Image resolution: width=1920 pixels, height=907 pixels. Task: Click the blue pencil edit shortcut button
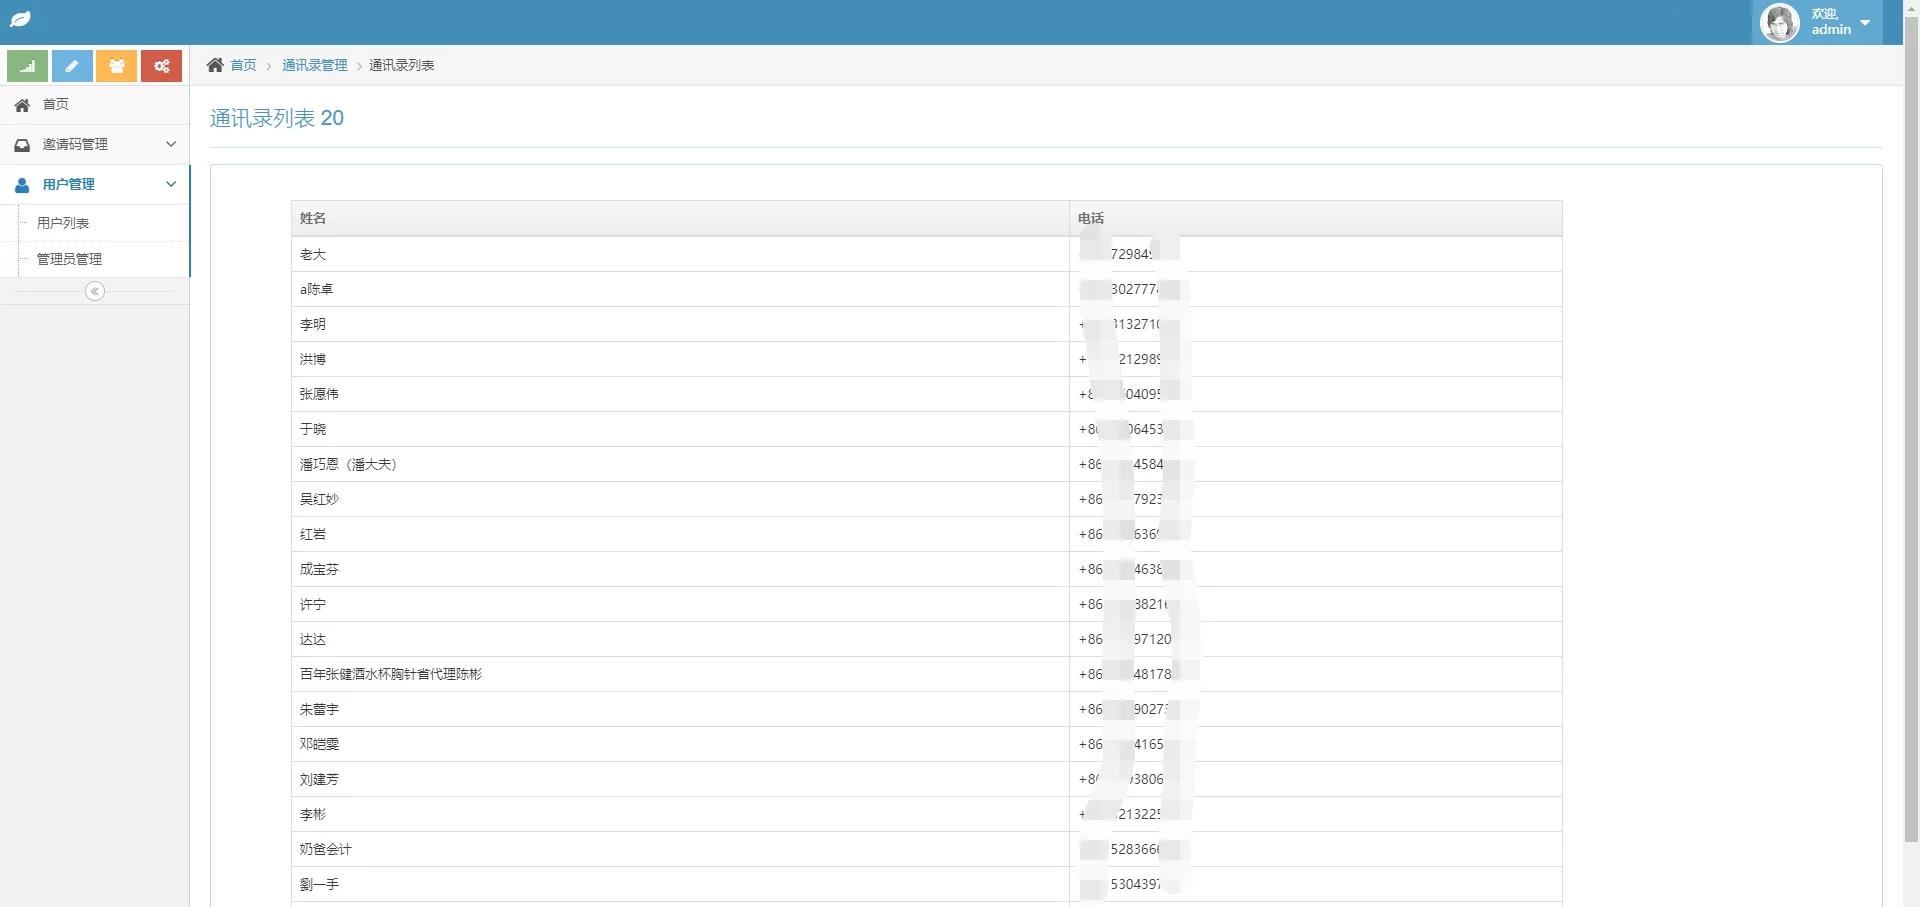coord(72,66)
